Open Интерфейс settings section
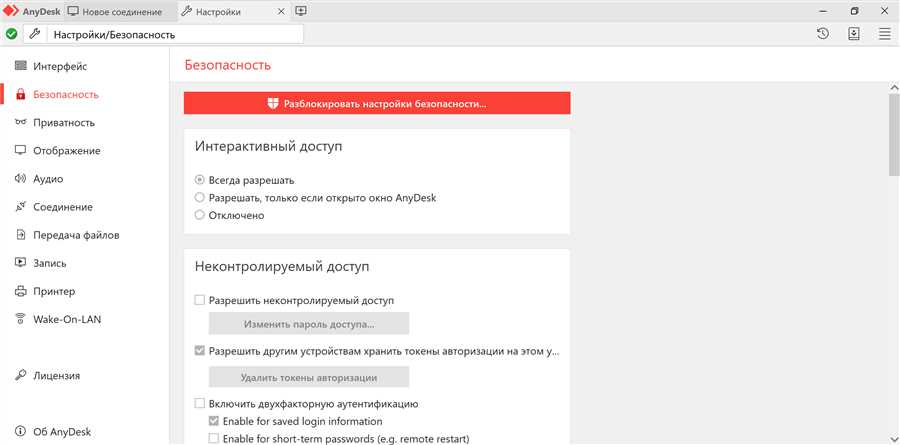The height and width of the screenshot is (445, 900). tap(60, 66)
